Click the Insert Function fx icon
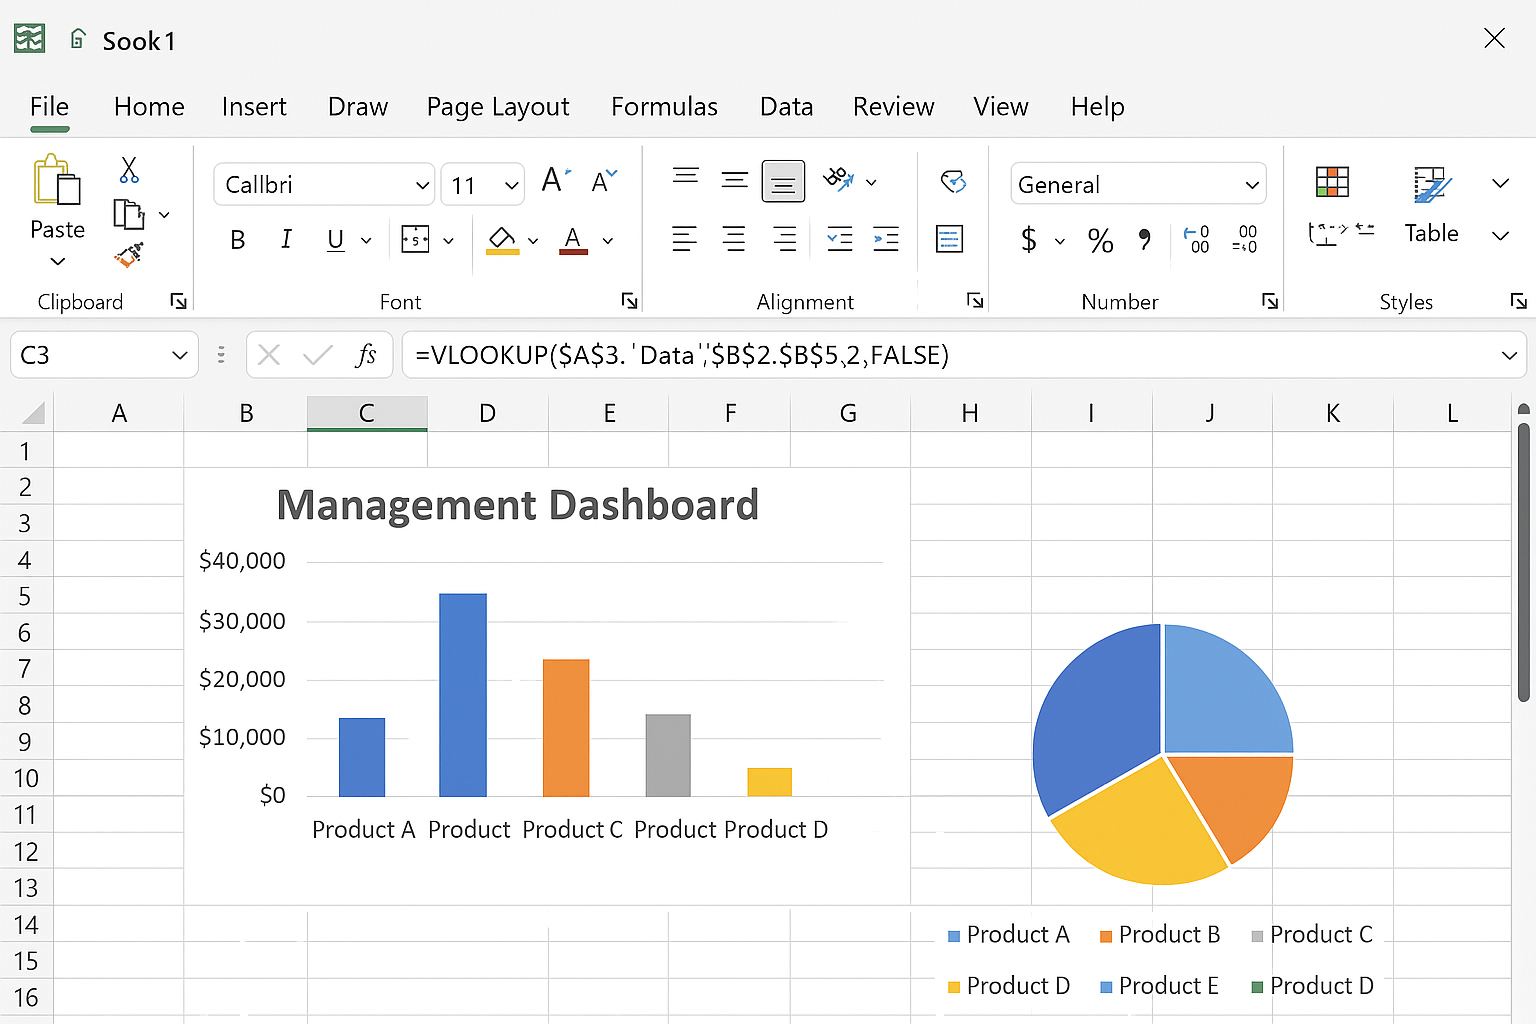This screenshot has height=1024, width=1536. pos(365,355)
